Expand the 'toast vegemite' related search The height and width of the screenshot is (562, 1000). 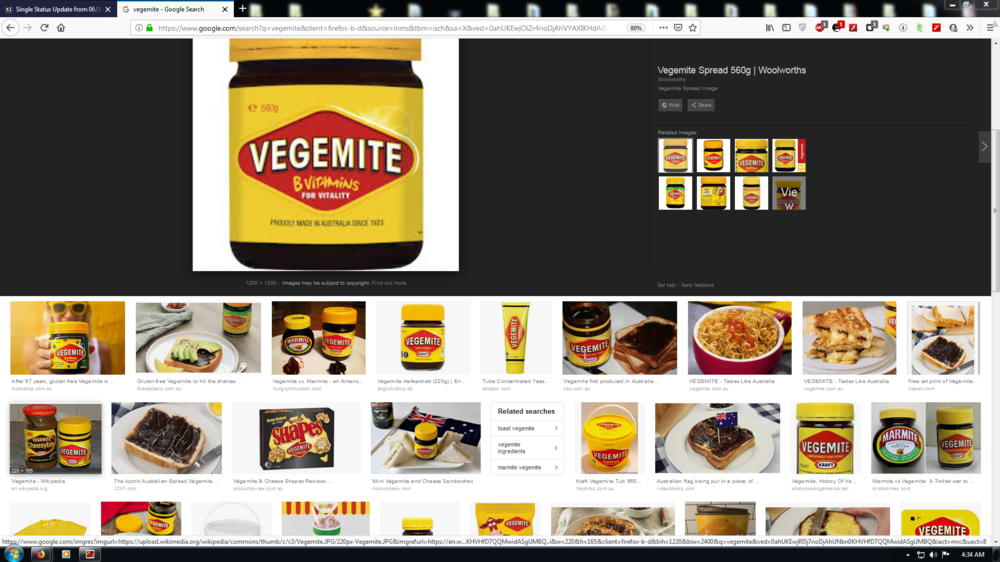coord(528,429)
